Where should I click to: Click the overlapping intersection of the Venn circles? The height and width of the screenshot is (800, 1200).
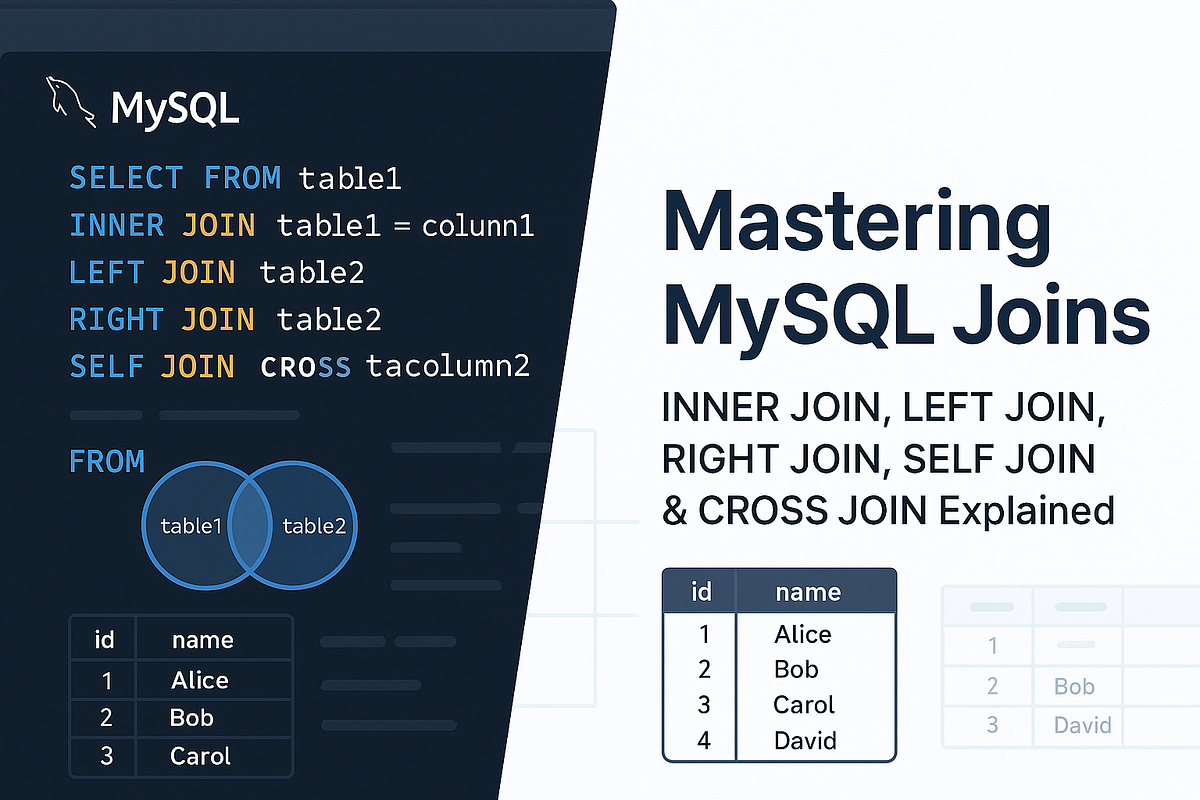[x=251, y=525]
